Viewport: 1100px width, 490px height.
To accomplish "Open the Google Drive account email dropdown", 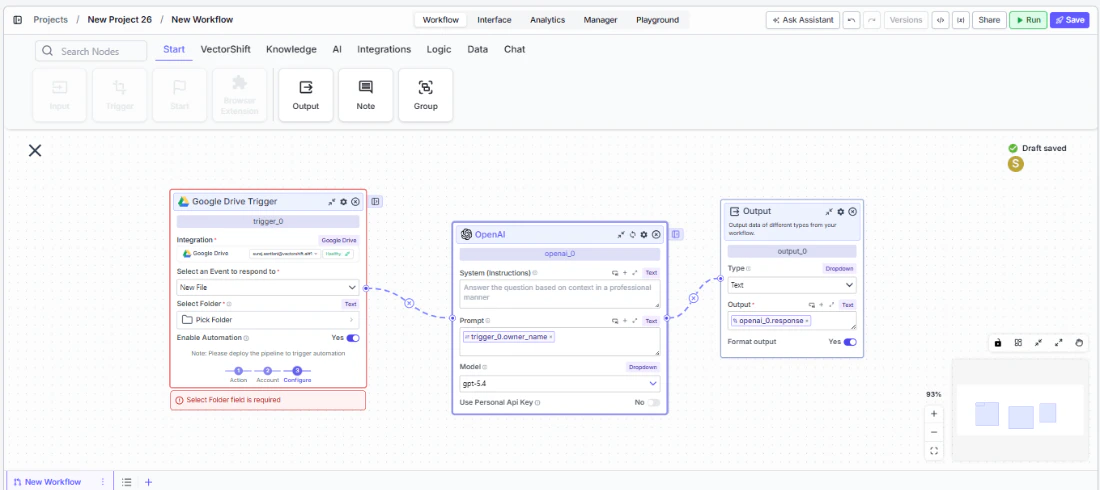I will coord(285,254).
